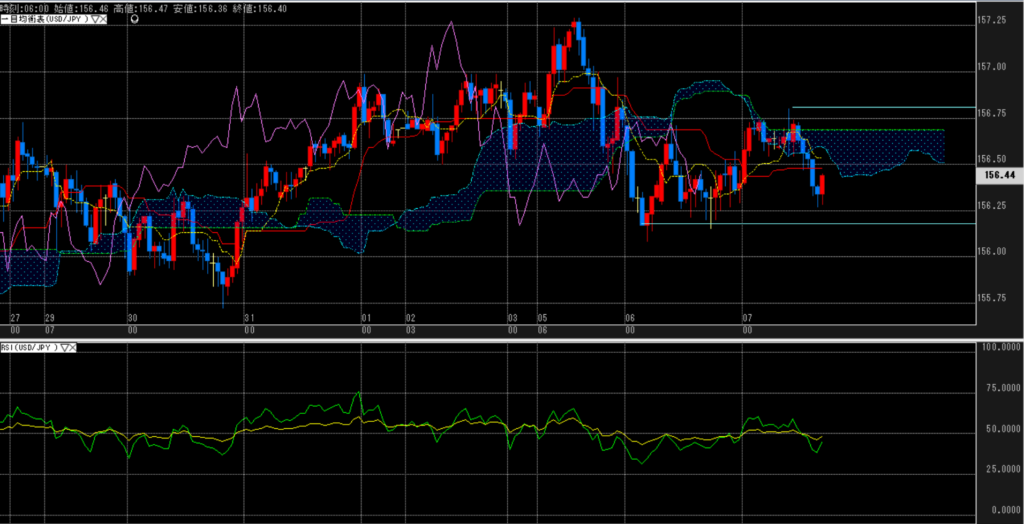Select the date marker 30 on time axis
This screenshot has width=1024, height=524.
click(132, 316)
